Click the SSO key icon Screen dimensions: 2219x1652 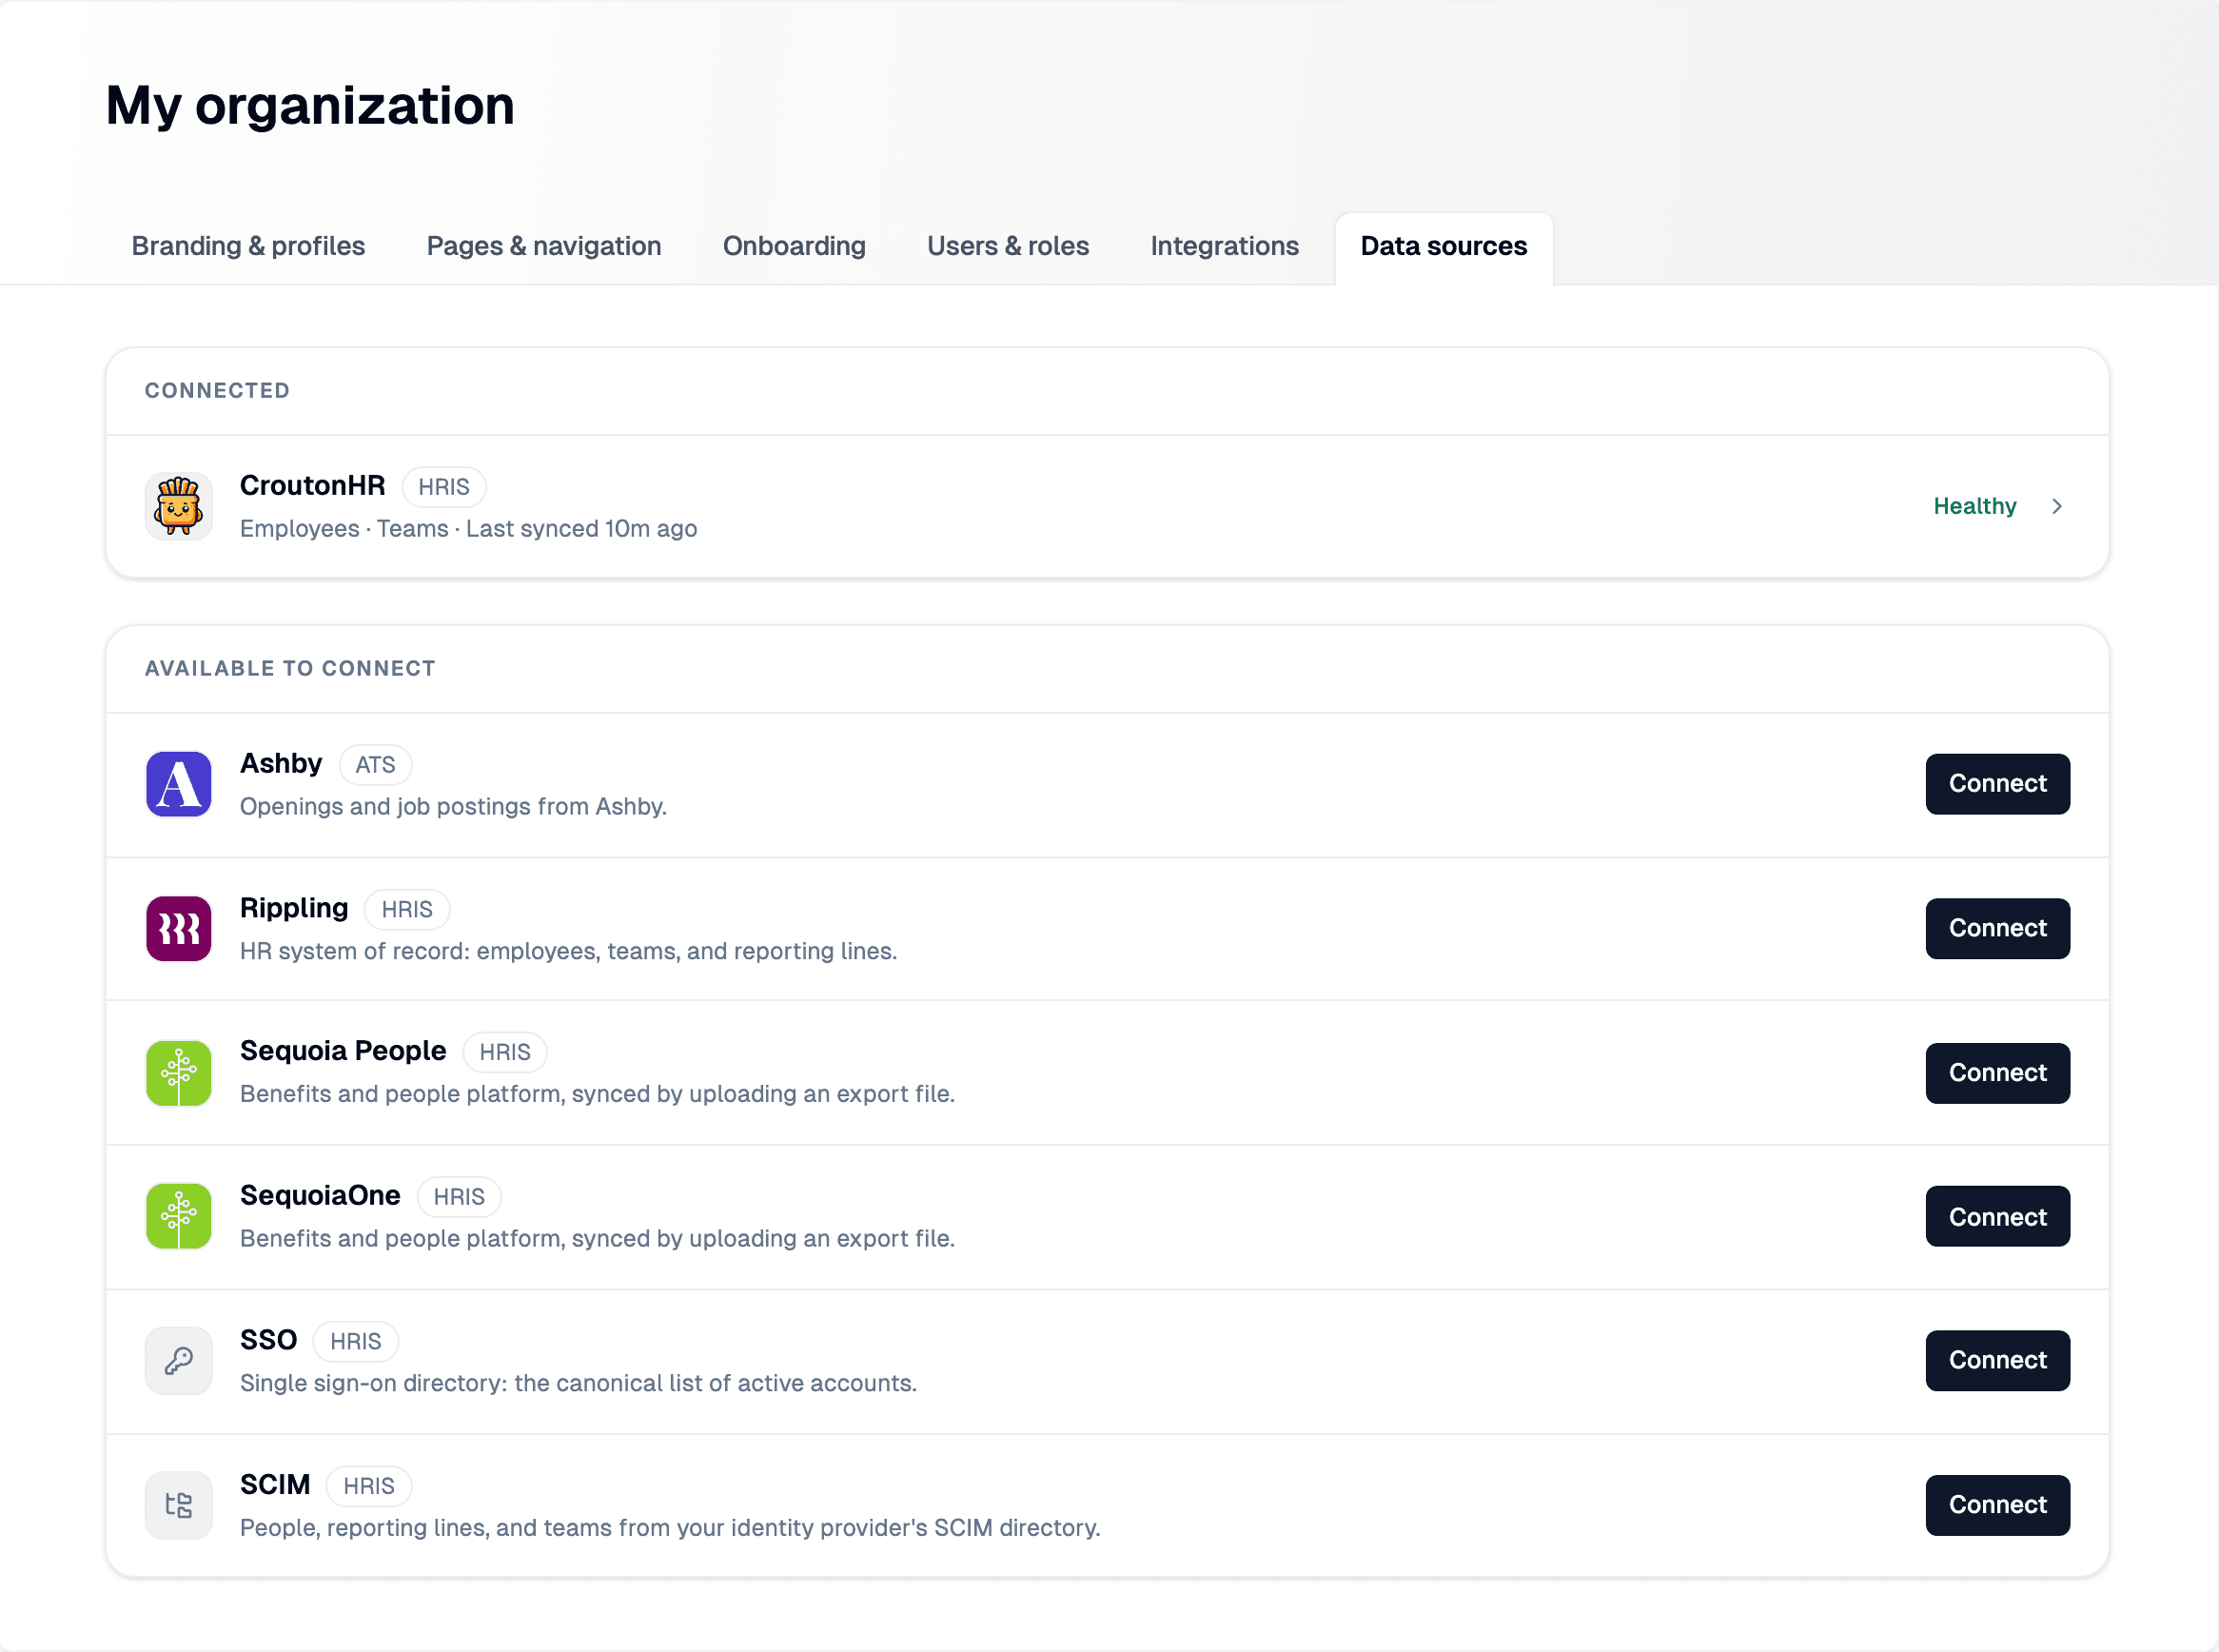coord(178,1360)
